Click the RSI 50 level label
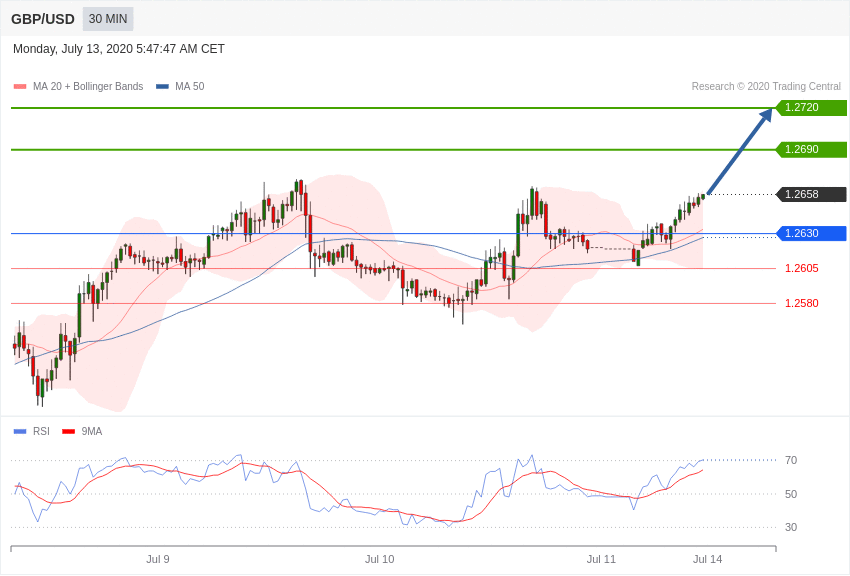The height and width of the screenshot is (576, 850). pyautogui.click(x=791, y=494)
